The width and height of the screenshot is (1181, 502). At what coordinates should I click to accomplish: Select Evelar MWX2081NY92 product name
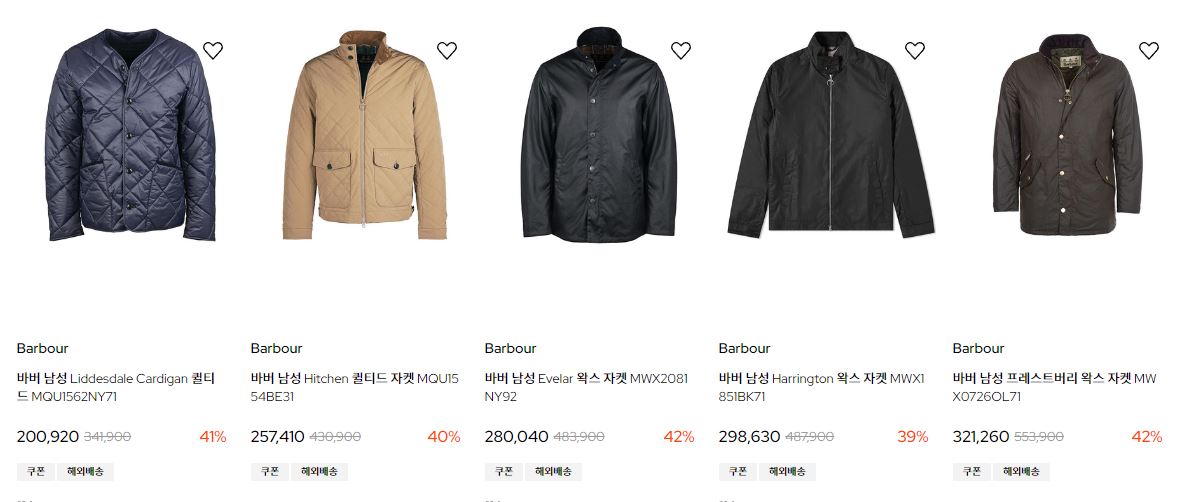[586, 387]
